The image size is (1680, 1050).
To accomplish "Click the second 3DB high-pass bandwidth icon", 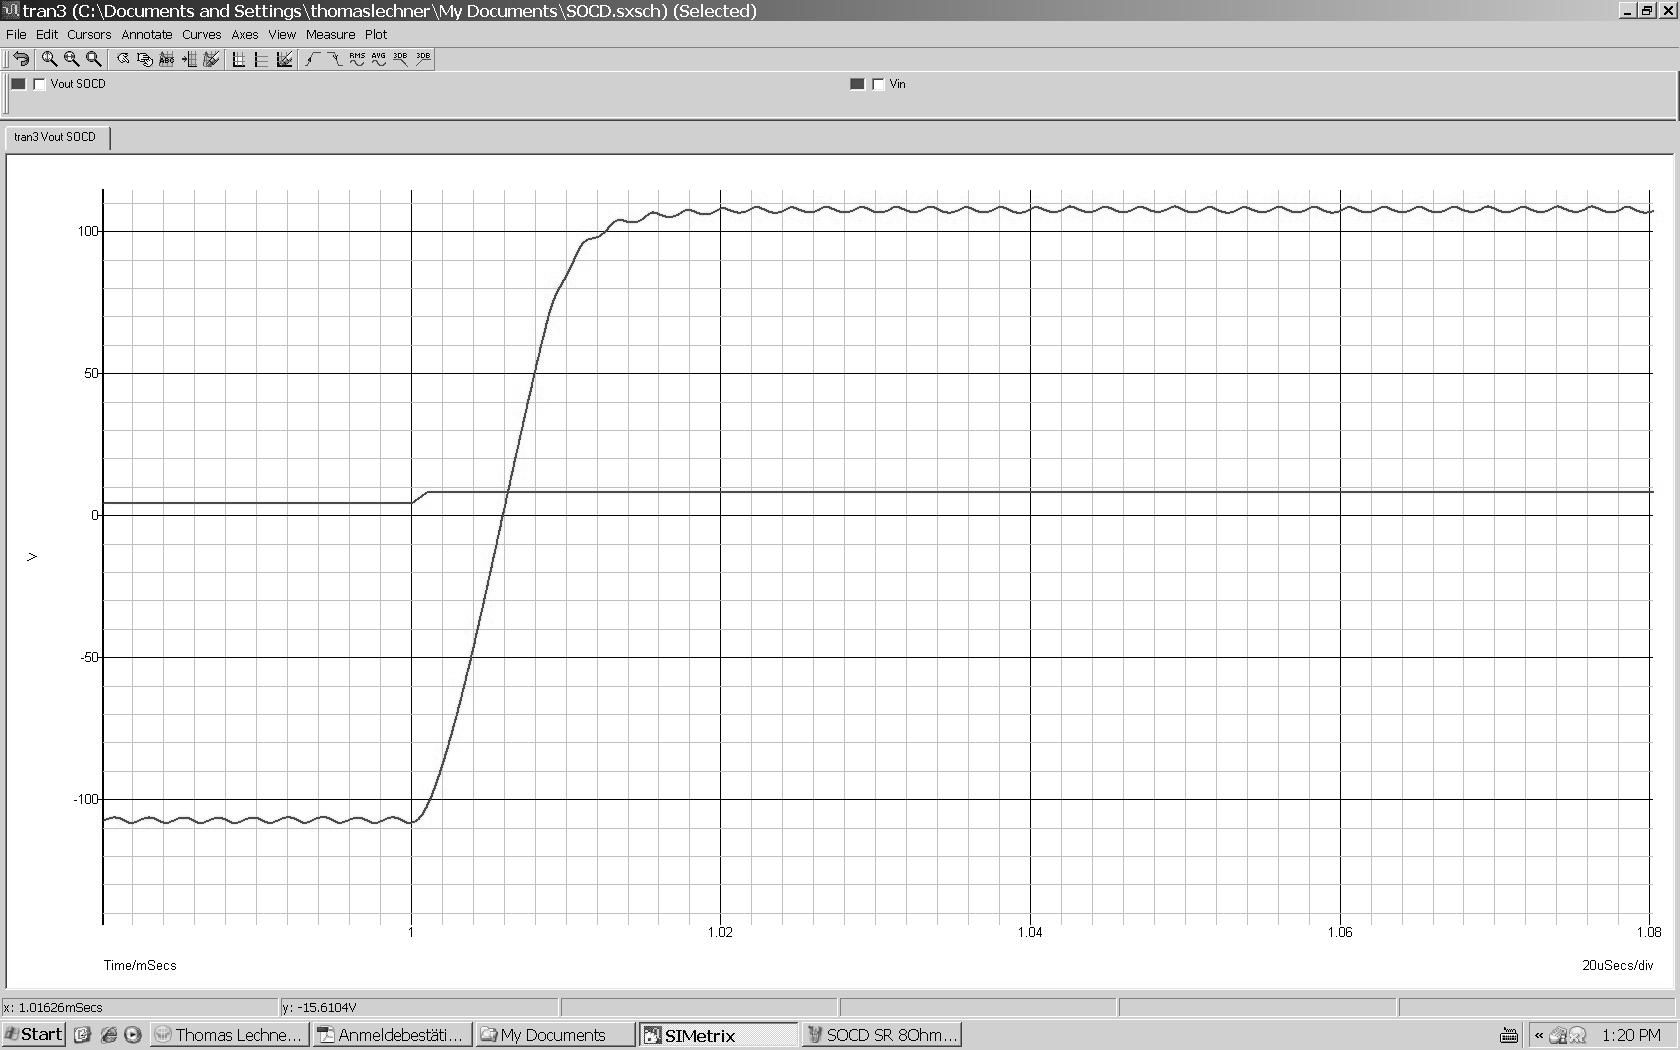I will pyautogui.click(x=423, y=59).
